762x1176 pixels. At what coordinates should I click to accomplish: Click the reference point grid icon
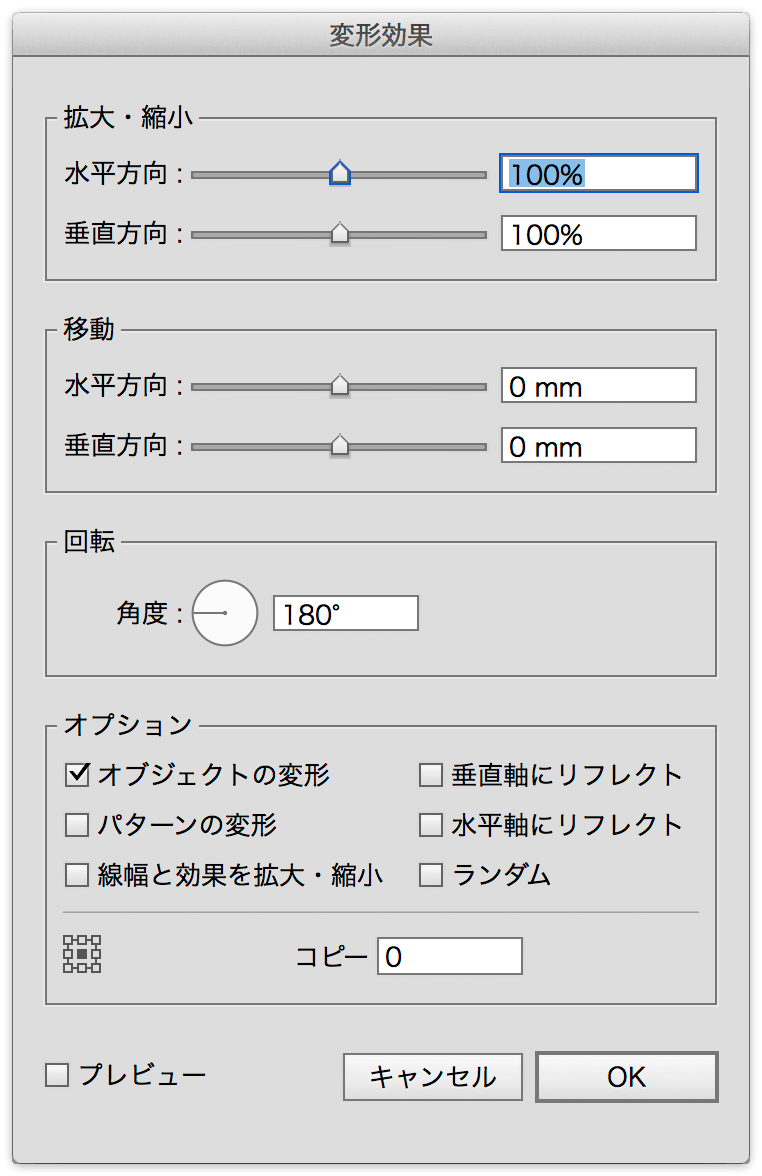(82, 955)
